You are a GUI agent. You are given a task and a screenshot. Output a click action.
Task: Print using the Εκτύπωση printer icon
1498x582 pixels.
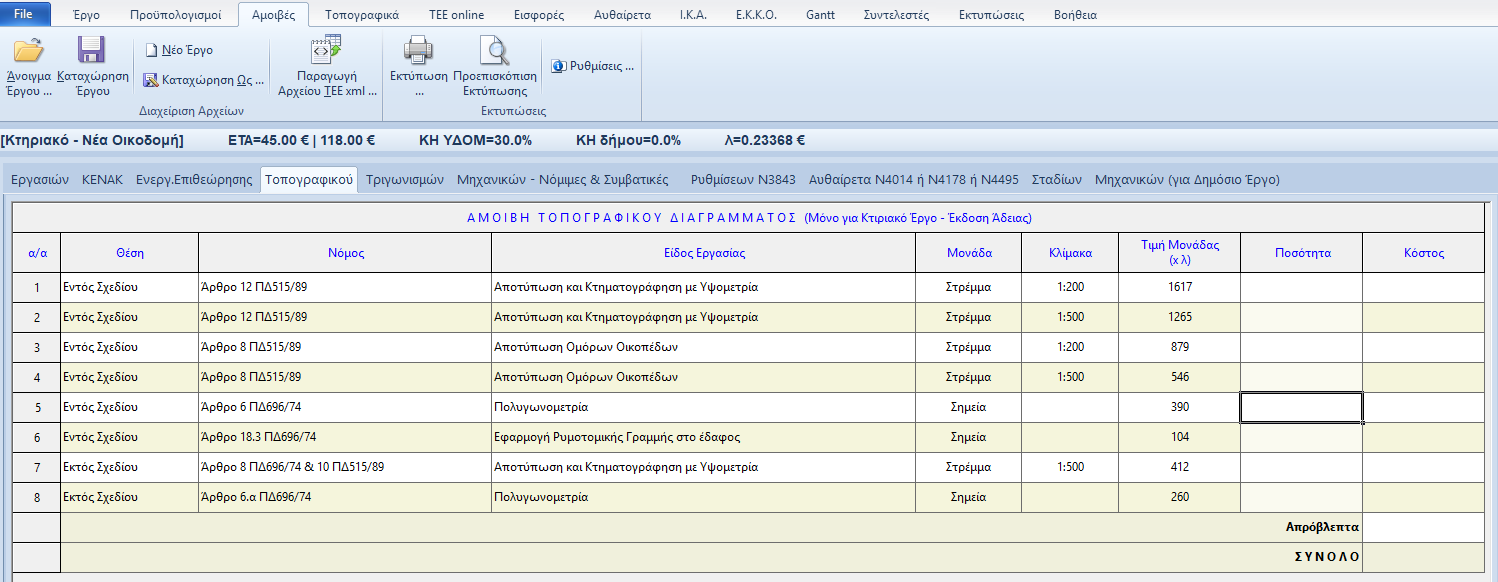417,50
